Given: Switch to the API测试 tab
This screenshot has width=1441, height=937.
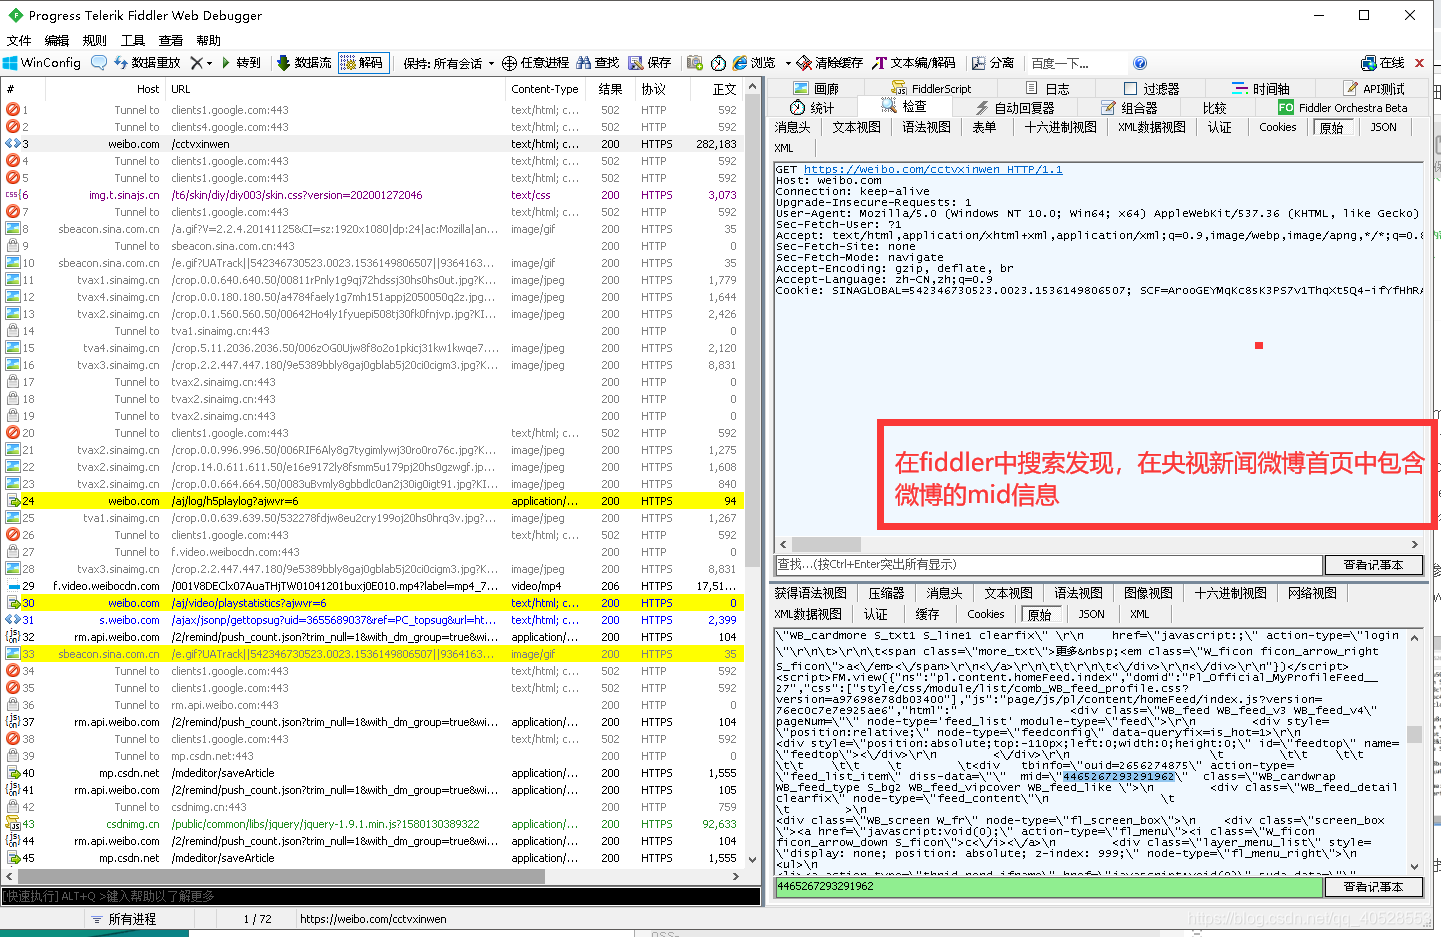Looking at the screenshot, I should click(1374, 88).
